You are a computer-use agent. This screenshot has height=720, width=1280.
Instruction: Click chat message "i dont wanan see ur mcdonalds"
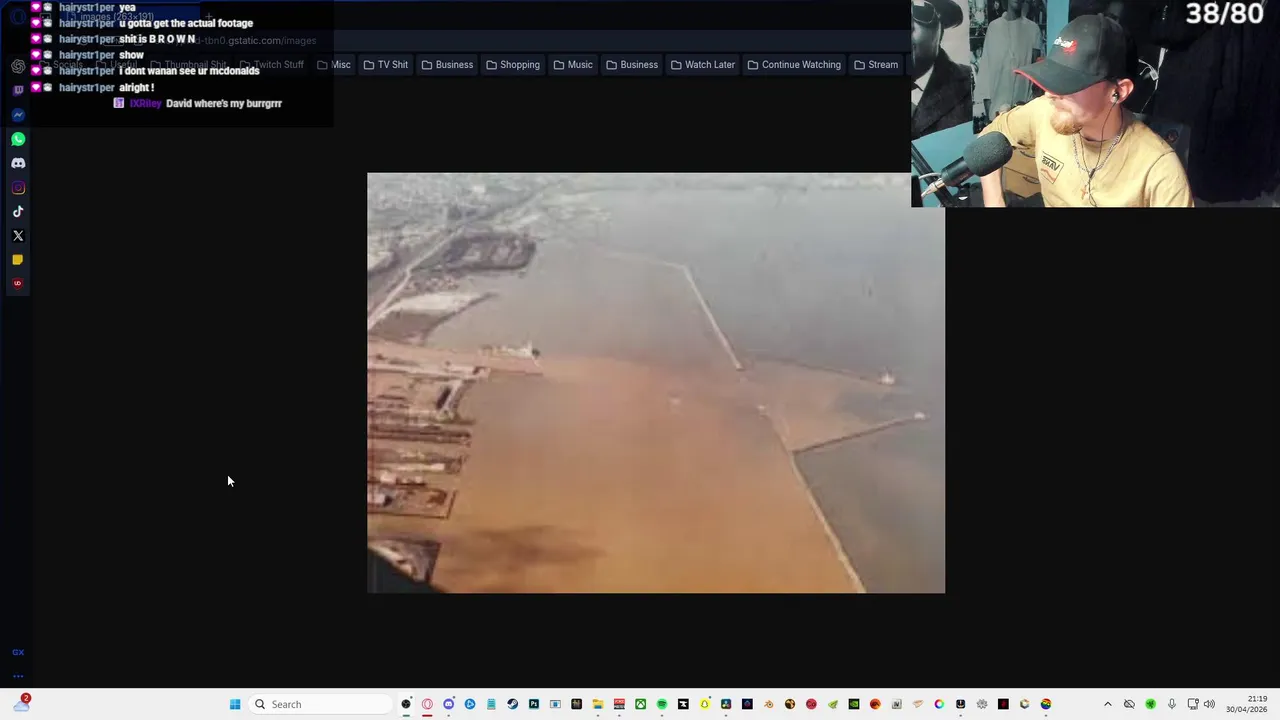click(189, 71)
